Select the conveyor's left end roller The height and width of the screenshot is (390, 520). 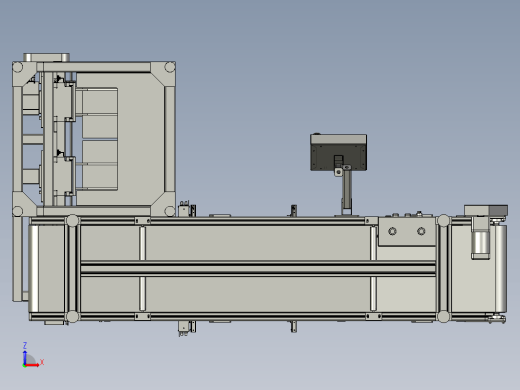33,269
